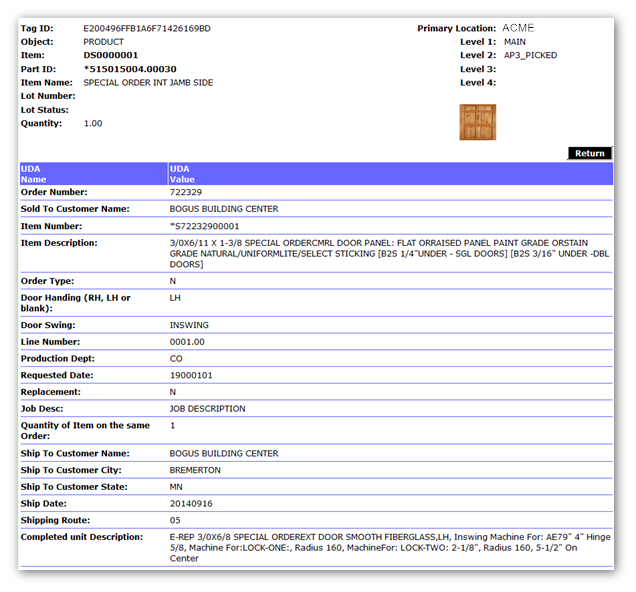Click the Item Description value text
Image resolution: width=636 pixels, height=592 pixels.
pos(389,253)
